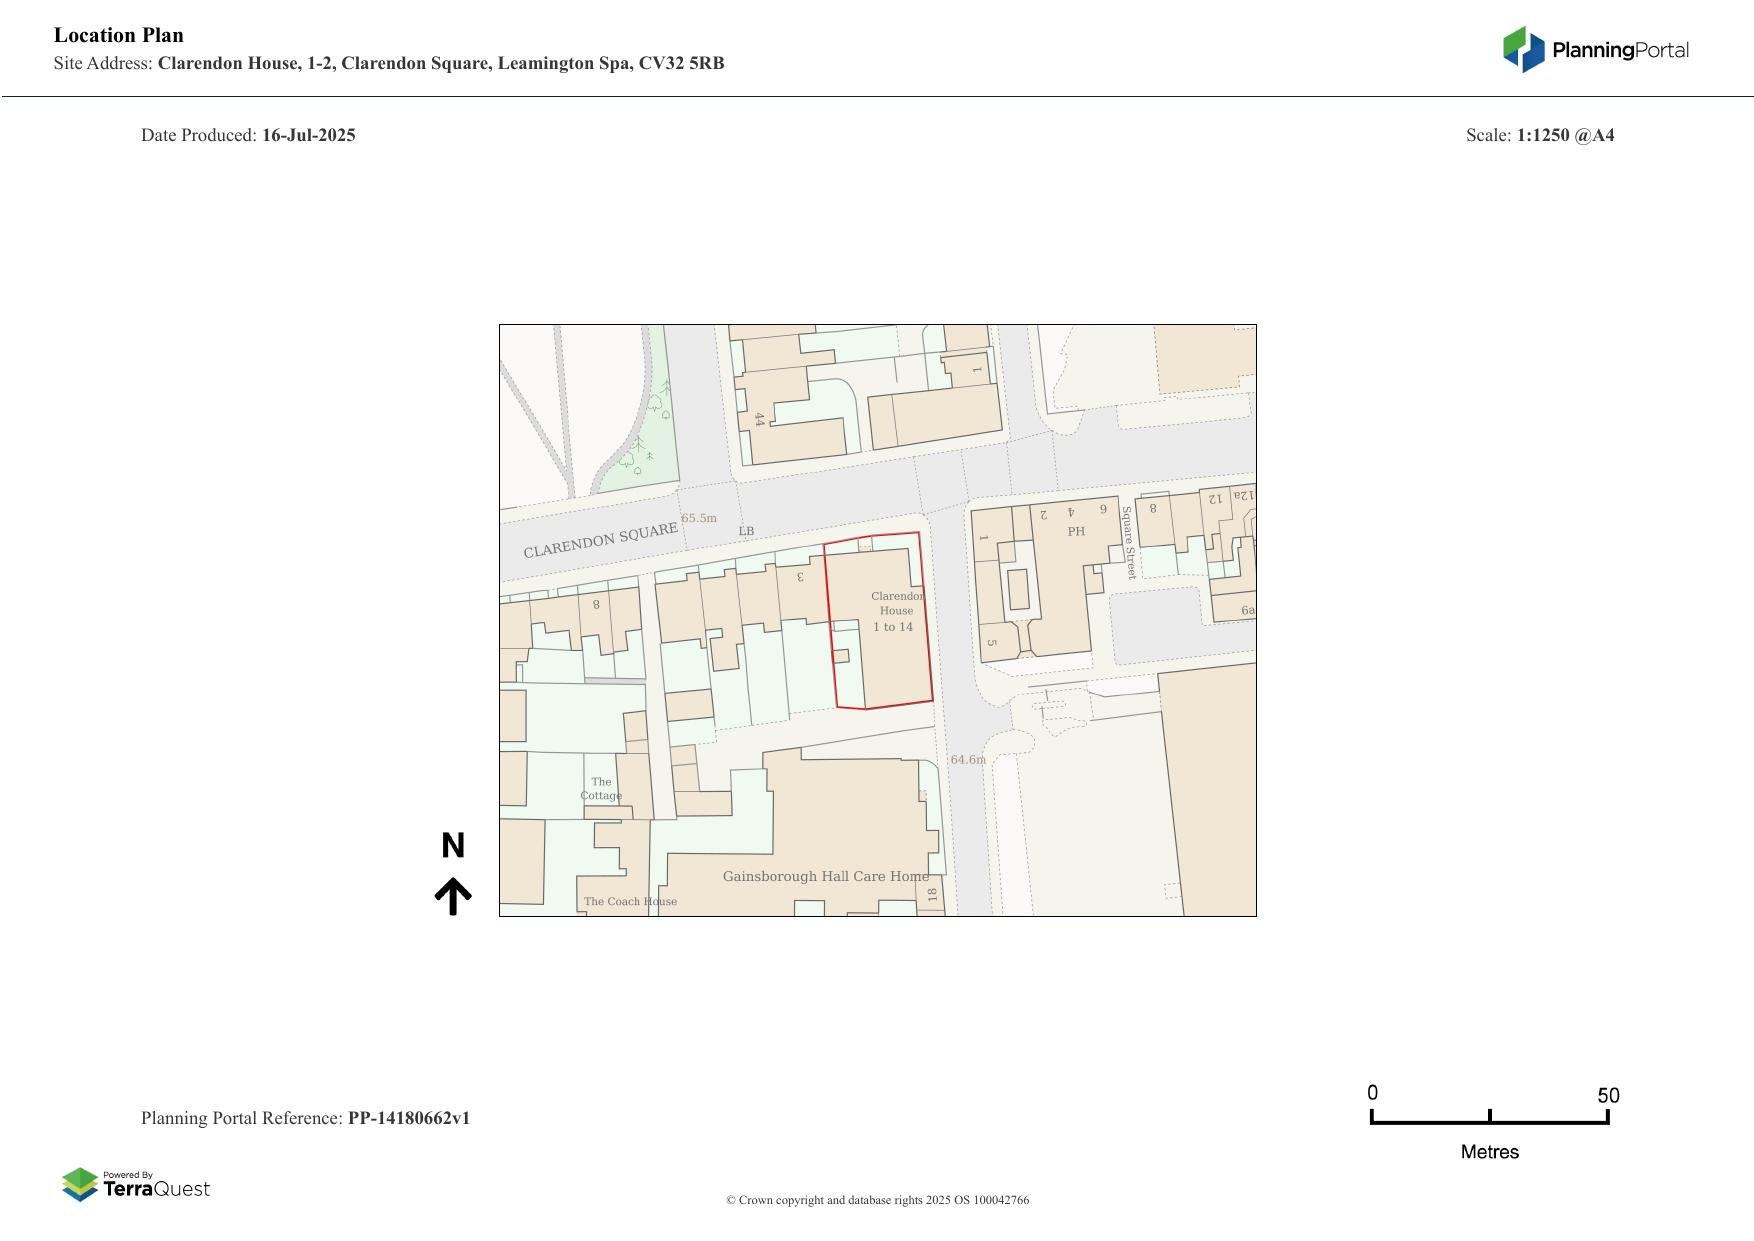Image resolution: width=1754 pixels, height=1241 pixels.
Task: Click the north arrow symbol
Action: point(453,896)
